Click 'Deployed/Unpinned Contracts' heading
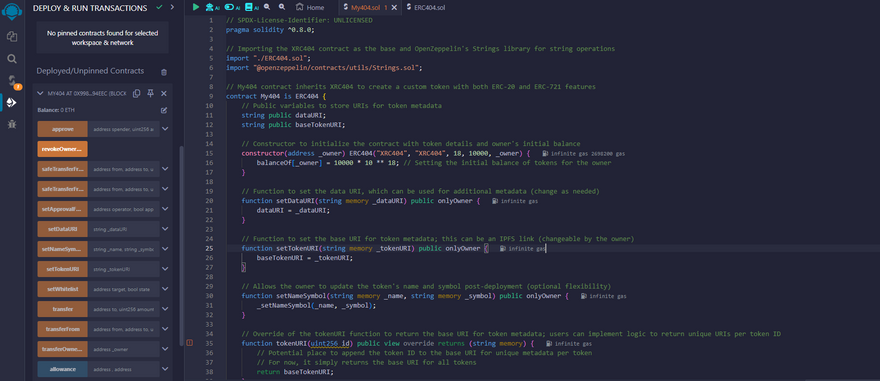This screenshot has width=880, height=381. tap(90, 71)
